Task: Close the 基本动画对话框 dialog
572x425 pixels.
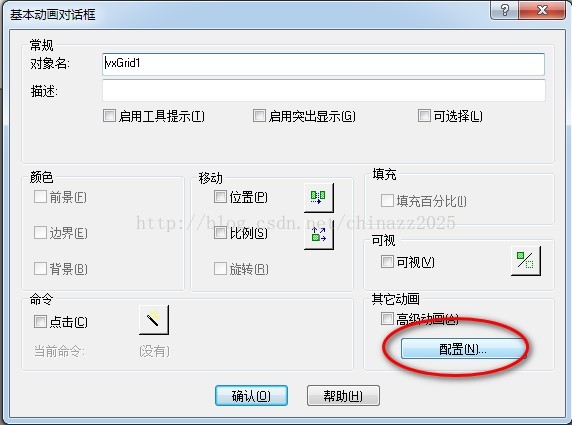Action: coord(542,10)
